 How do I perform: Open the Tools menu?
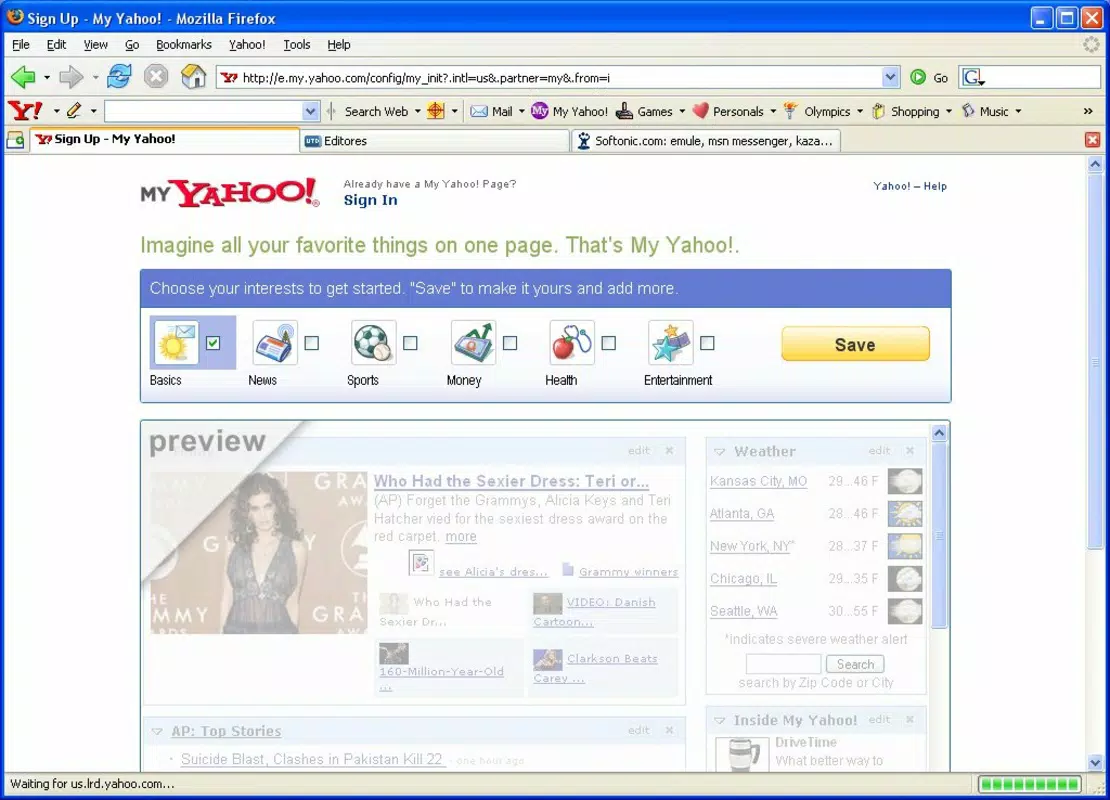(x=297, y=45)
